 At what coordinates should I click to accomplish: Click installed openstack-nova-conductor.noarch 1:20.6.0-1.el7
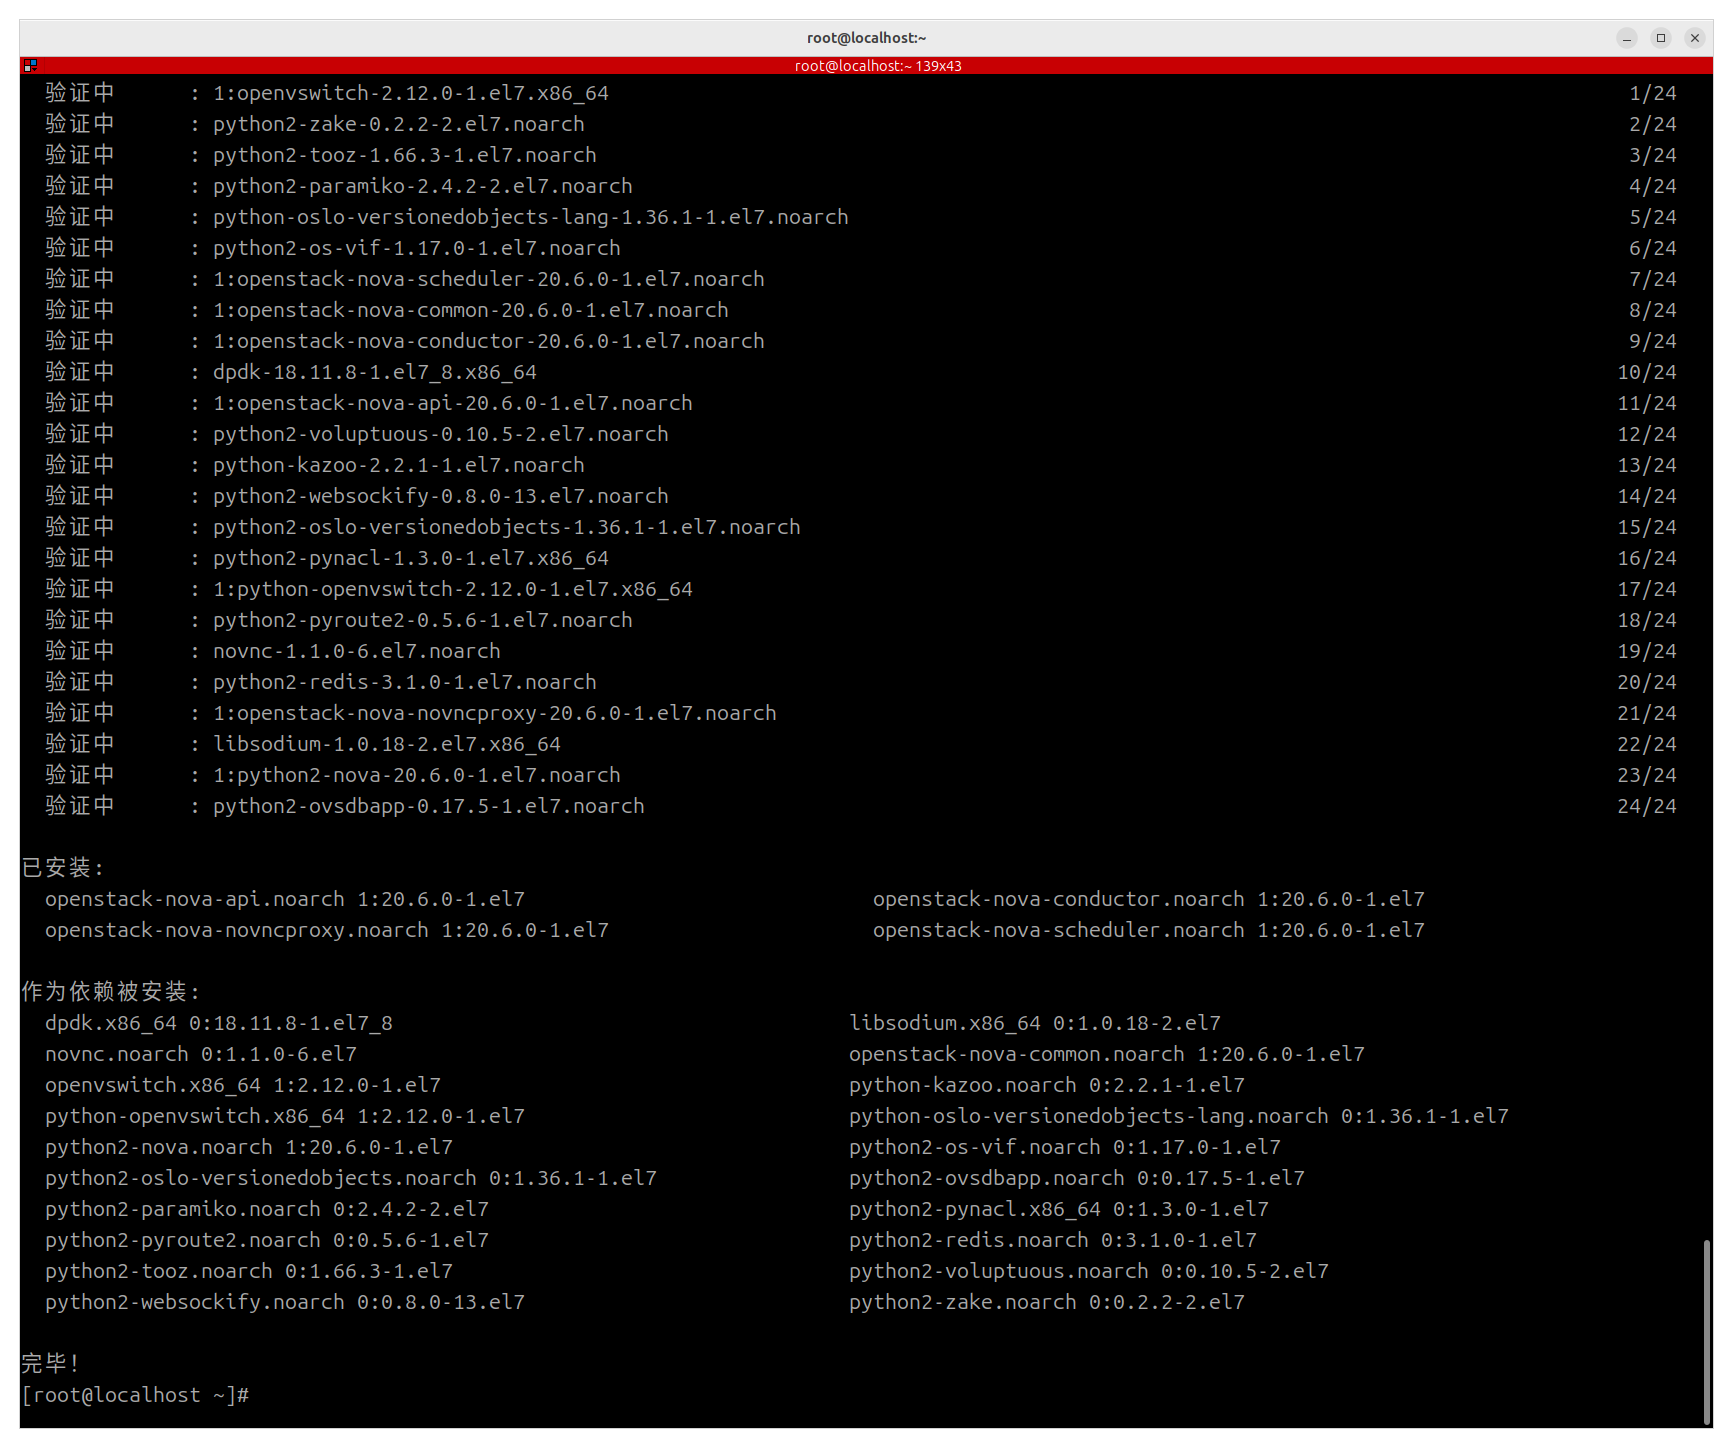point(1149,899)
